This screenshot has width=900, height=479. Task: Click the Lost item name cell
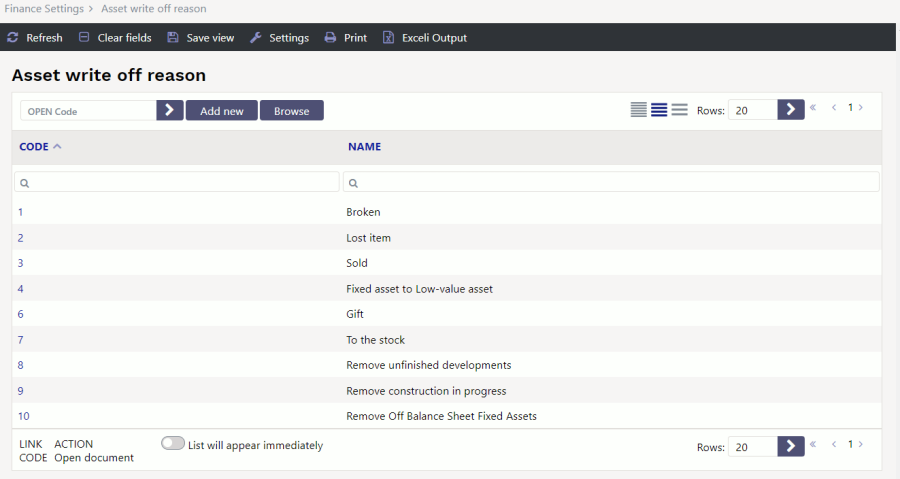tap(368, 238)
